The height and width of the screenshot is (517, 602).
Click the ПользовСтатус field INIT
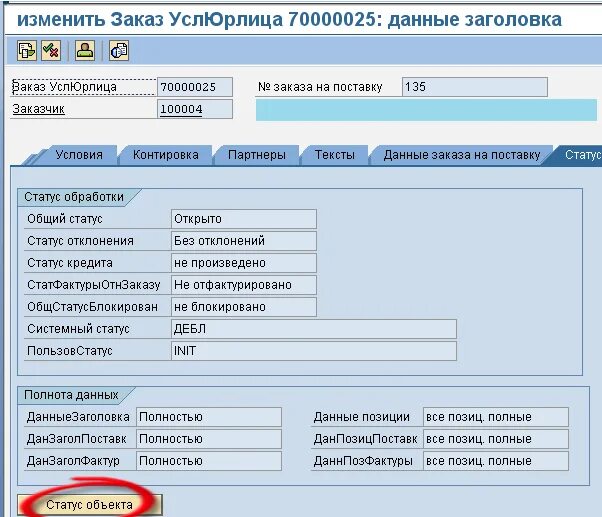[314, 351]
